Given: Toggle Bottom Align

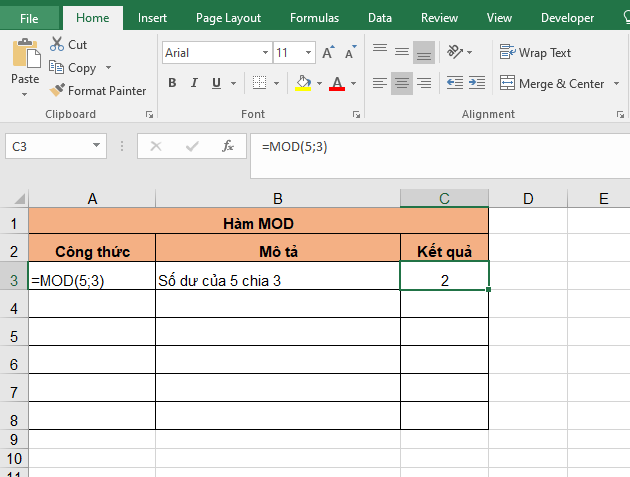Looking at the screenshot, I should 424,52.
